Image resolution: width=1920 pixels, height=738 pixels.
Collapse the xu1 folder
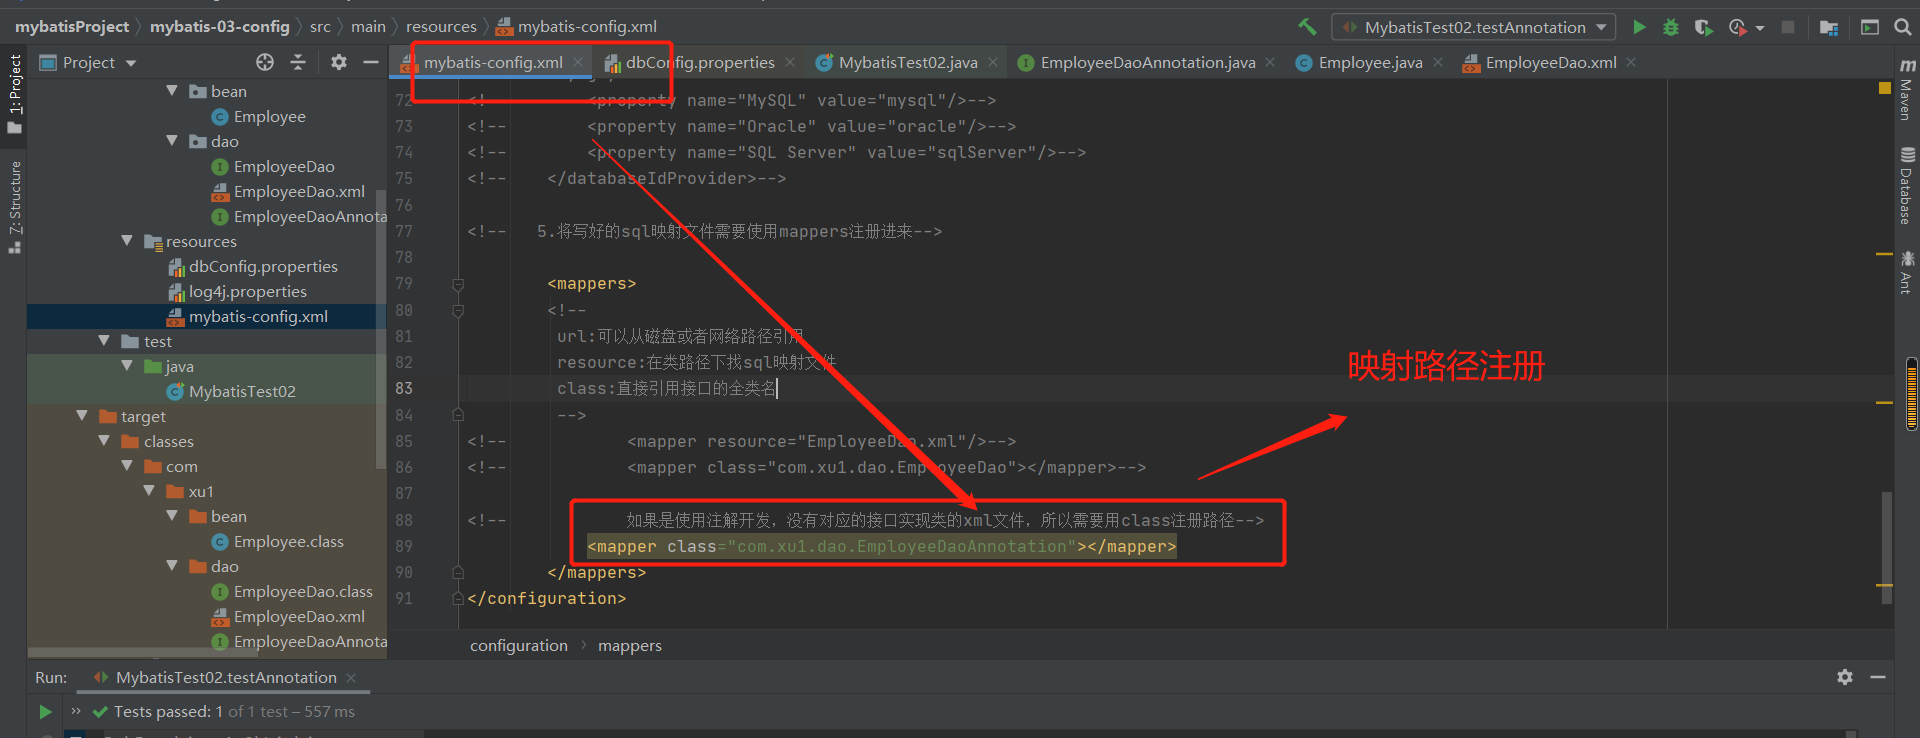[149, 491]
